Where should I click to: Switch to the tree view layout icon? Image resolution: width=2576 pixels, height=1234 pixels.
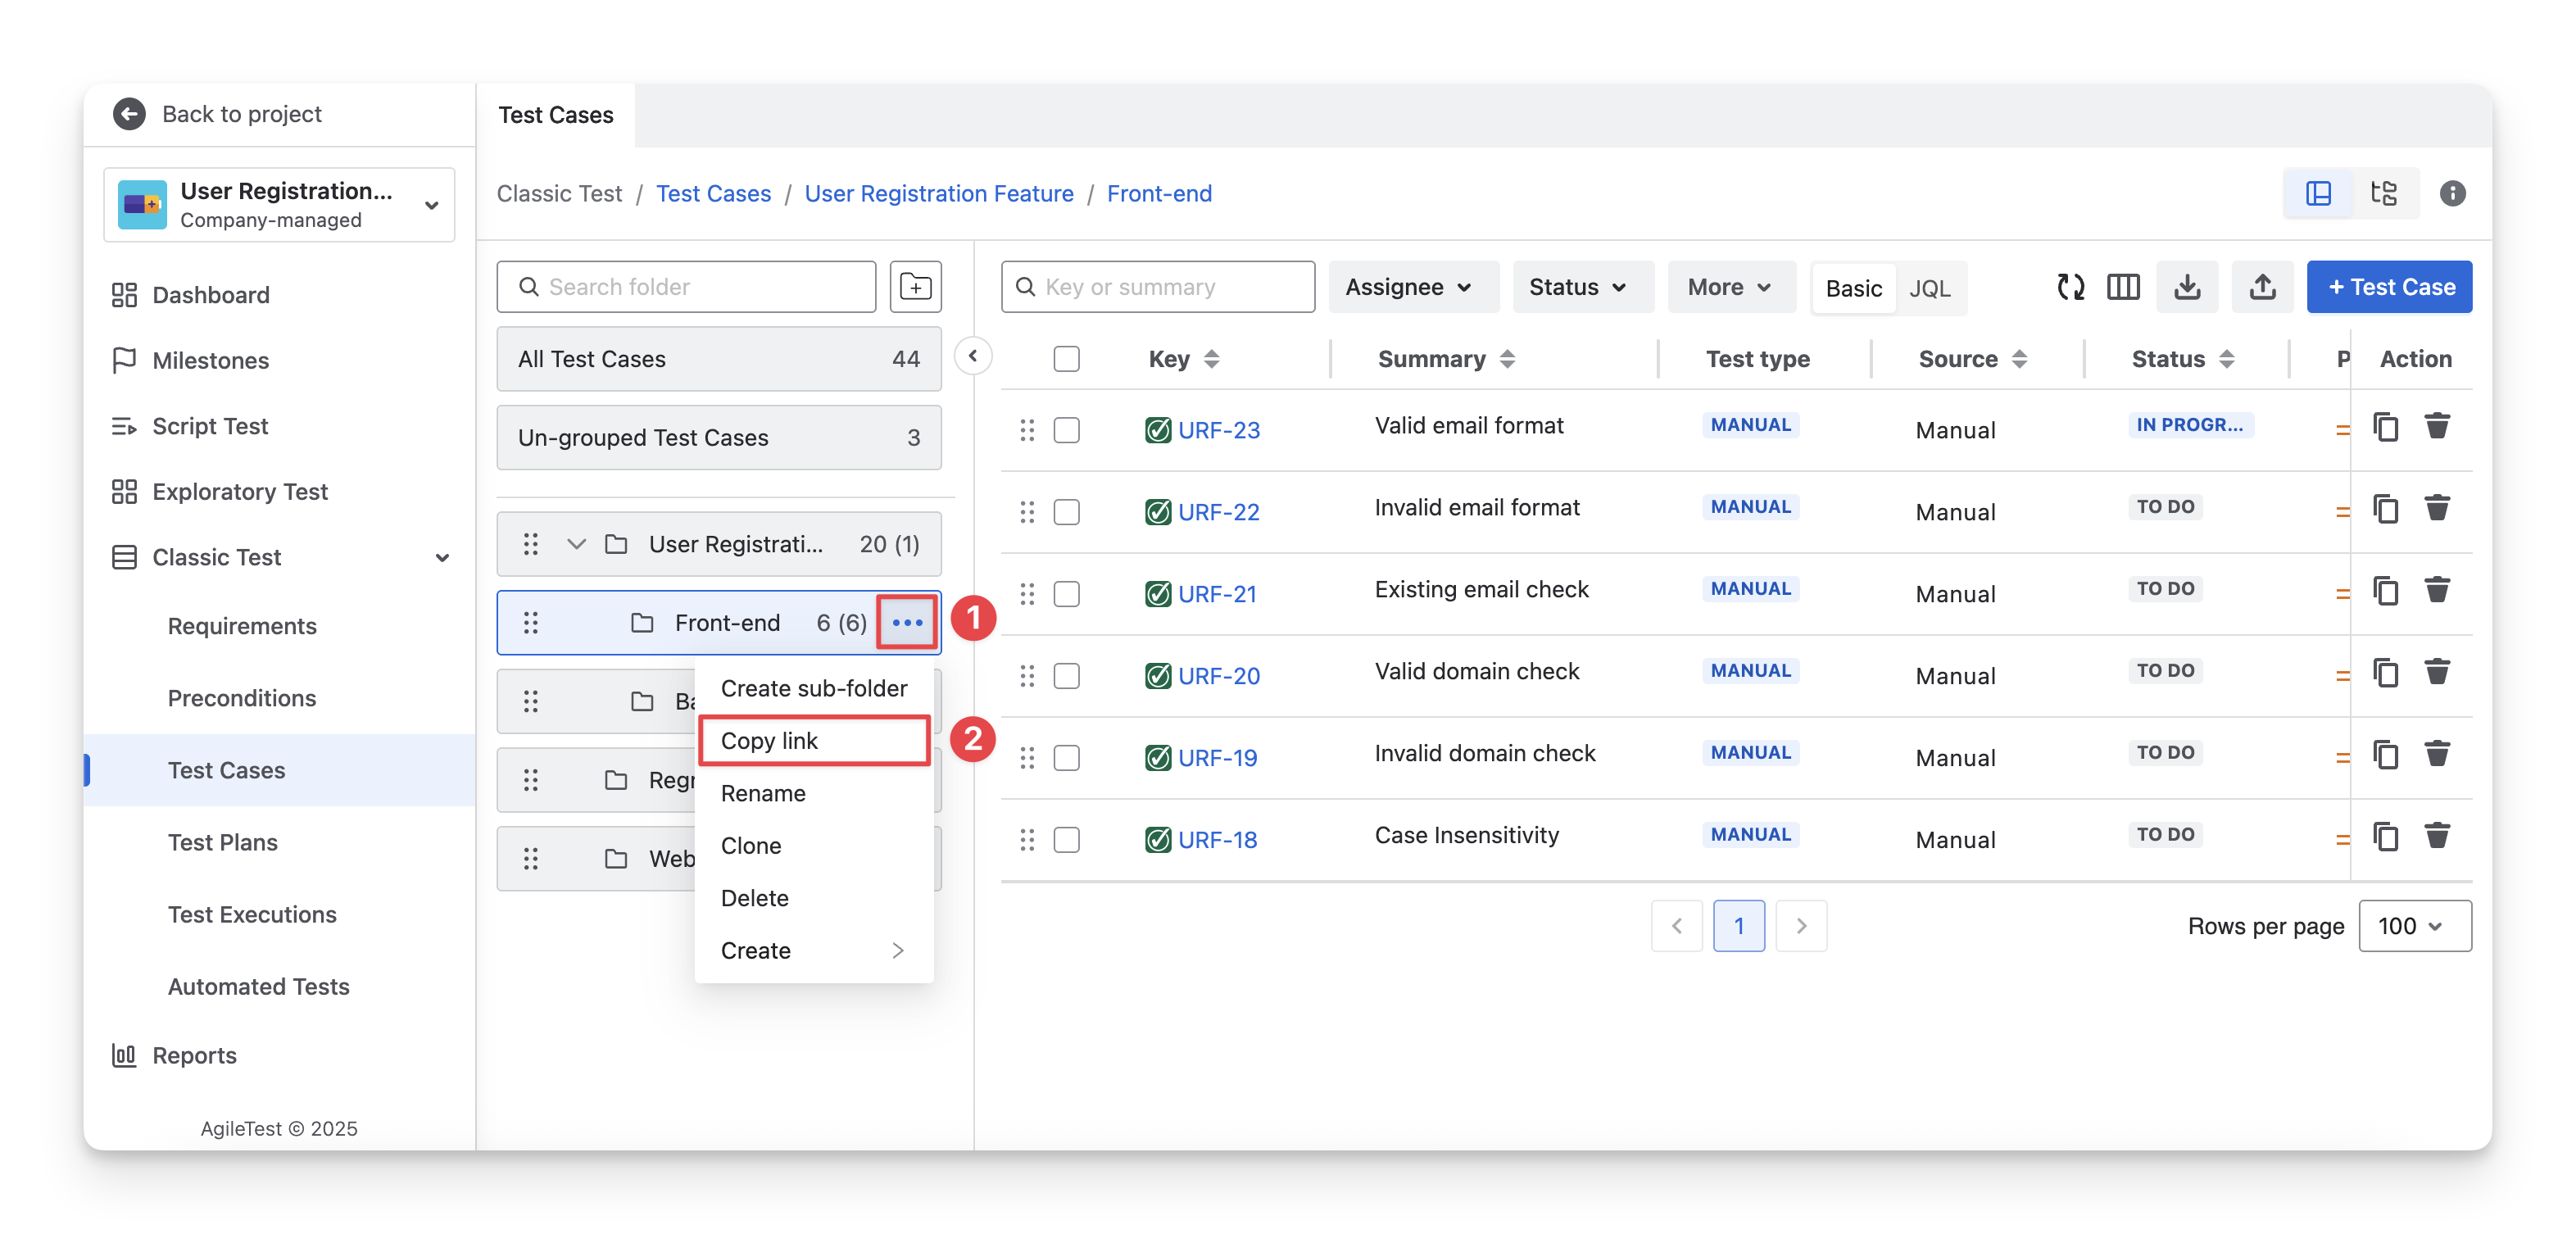coord(2383,193)
